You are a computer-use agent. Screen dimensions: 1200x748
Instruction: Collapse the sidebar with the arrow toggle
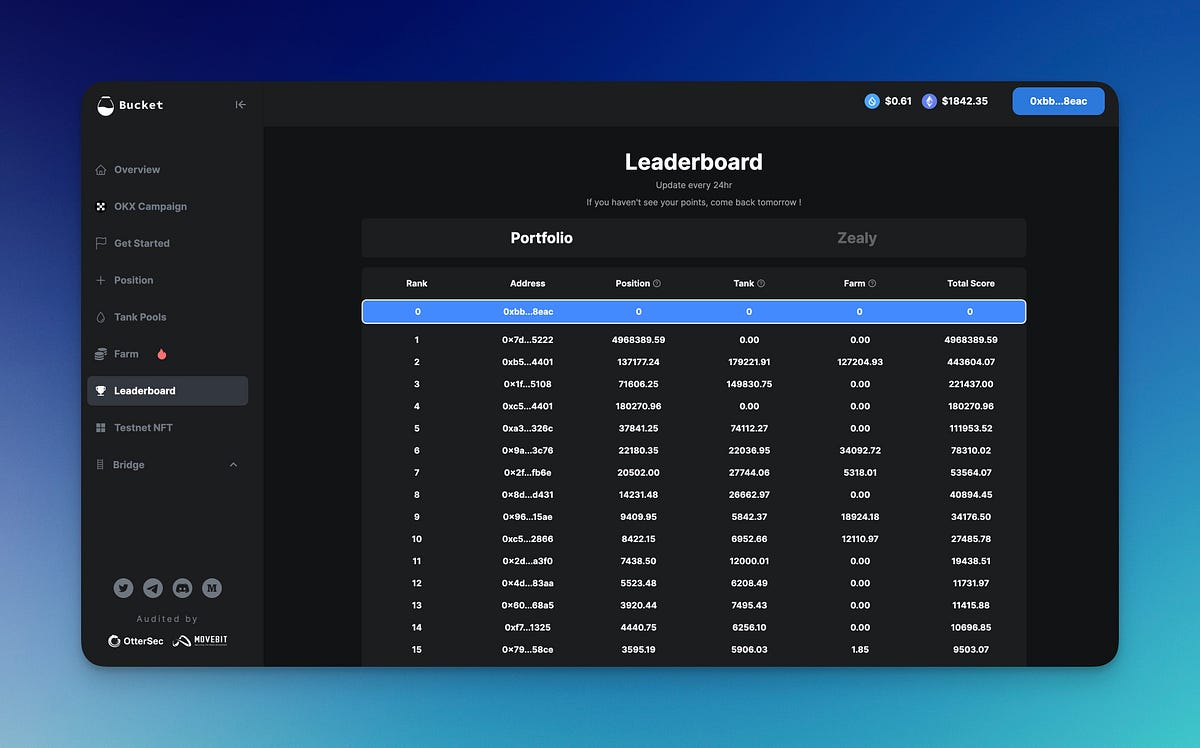click(x=240, y=104)
